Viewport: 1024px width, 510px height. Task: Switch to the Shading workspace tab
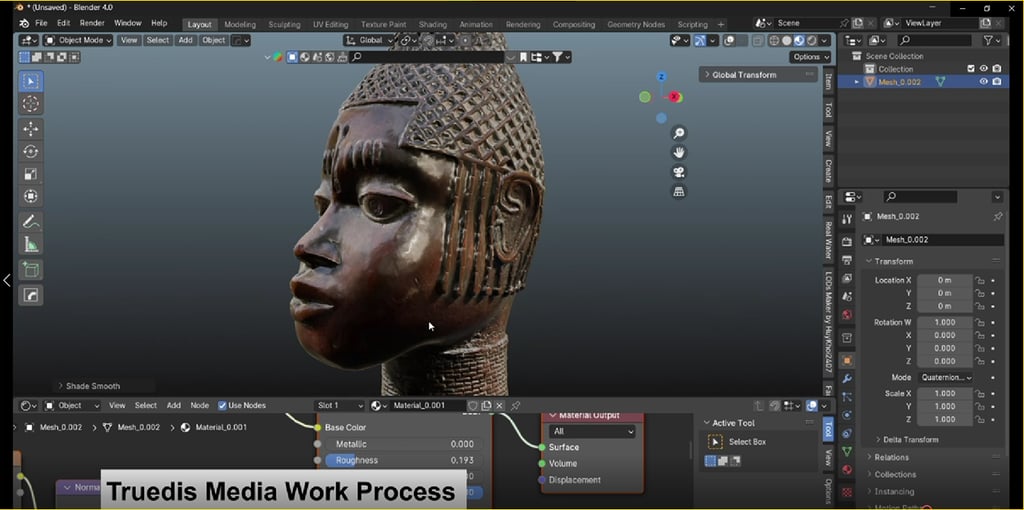432,25
